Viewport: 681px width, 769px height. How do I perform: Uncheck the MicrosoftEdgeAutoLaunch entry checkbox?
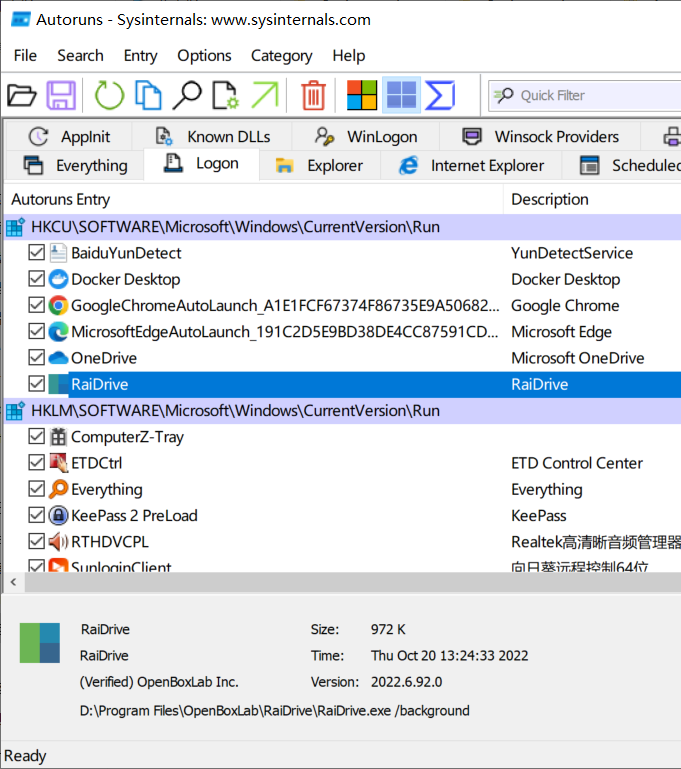pos(36,331)
